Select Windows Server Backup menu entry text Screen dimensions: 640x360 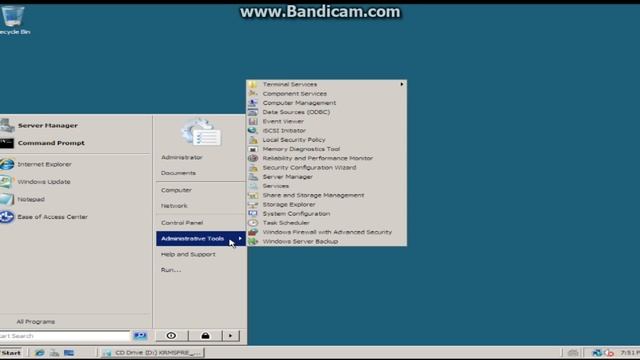(300, 241)
